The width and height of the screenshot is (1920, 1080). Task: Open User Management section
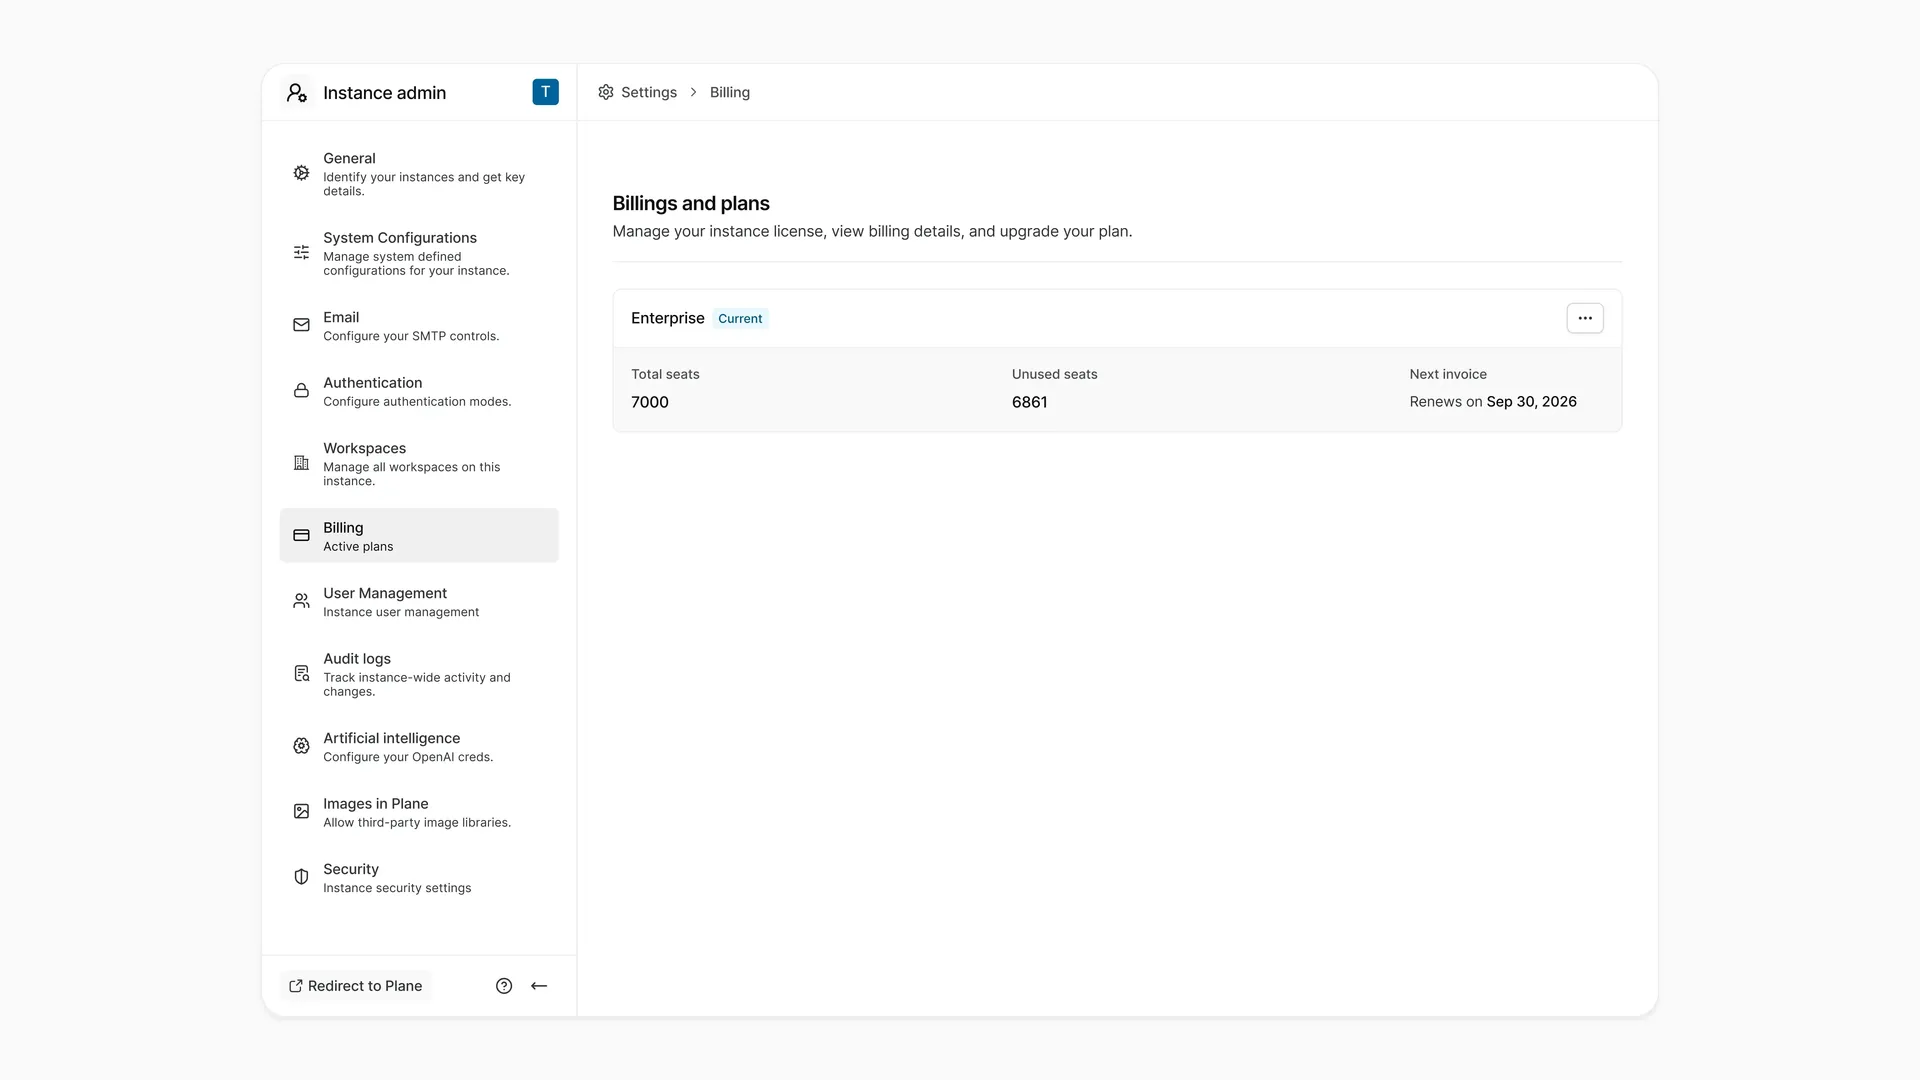(x=419, y=602)
